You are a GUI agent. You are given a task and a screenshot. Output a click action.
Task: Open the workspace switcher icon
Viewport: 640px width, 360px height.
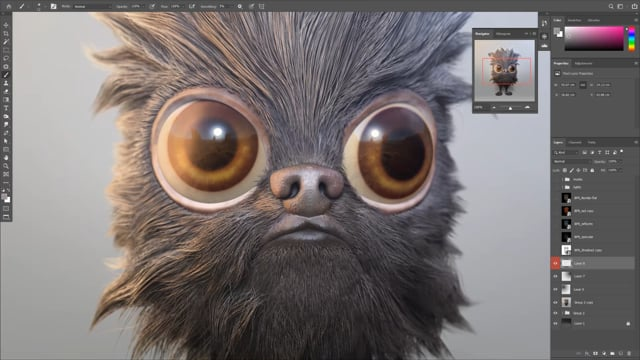click(620, 7)
